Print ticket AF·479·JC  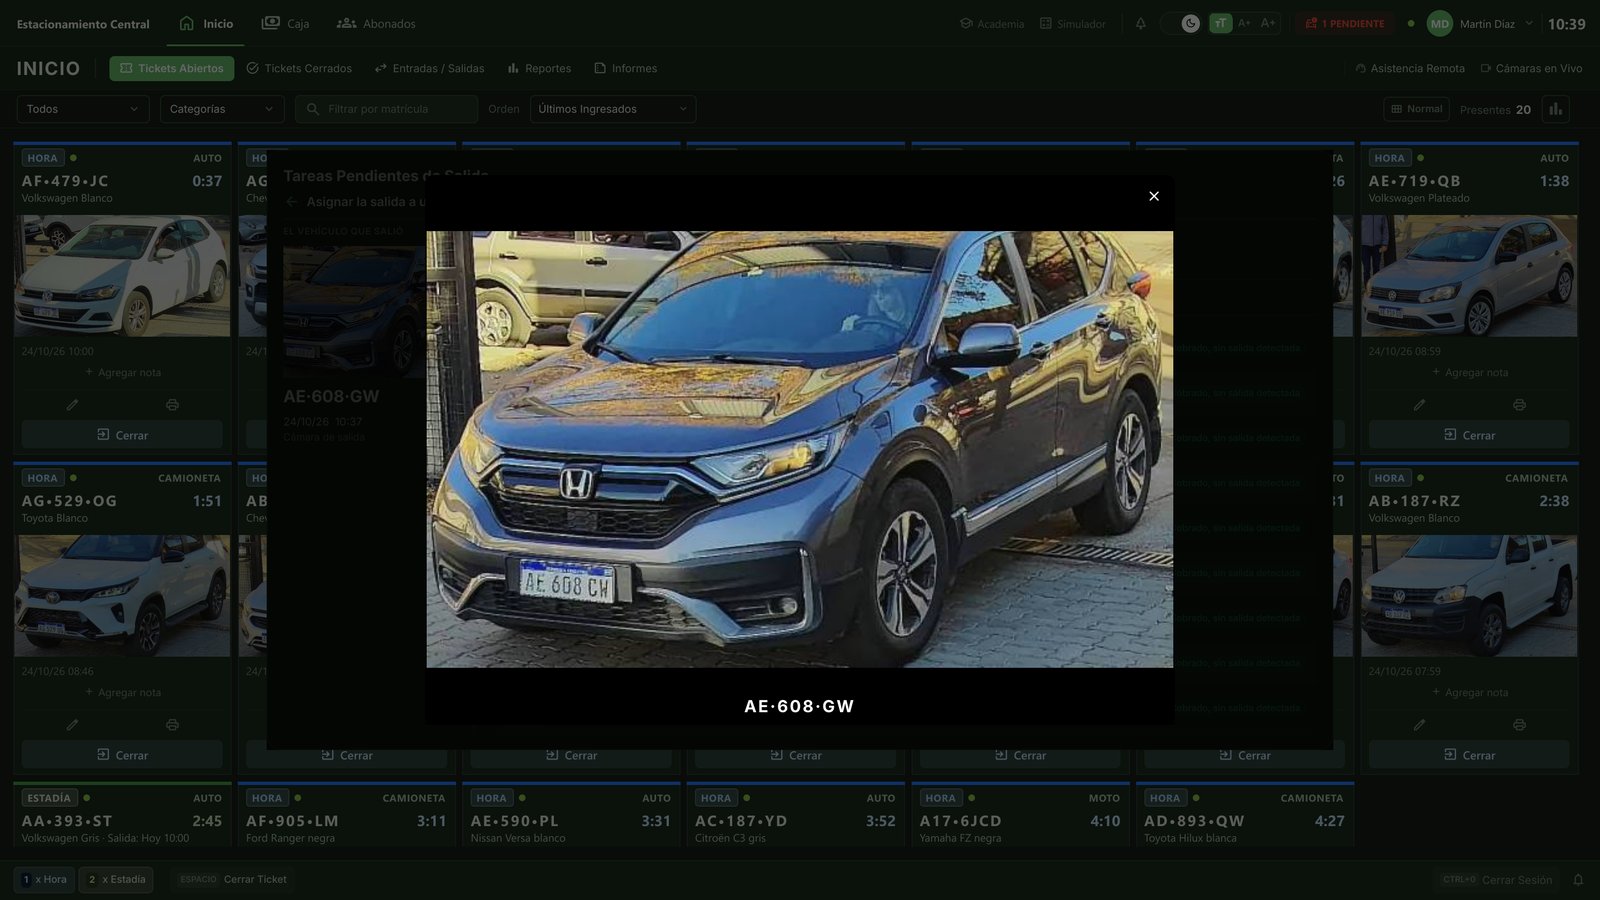tap(172, 405)
